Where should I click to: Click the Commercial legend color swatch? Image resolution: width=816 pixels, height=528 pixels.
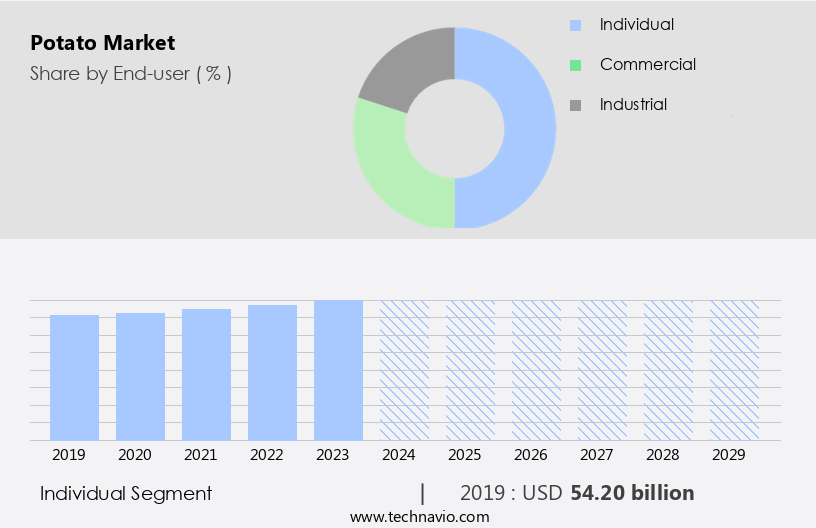(574, 65)
